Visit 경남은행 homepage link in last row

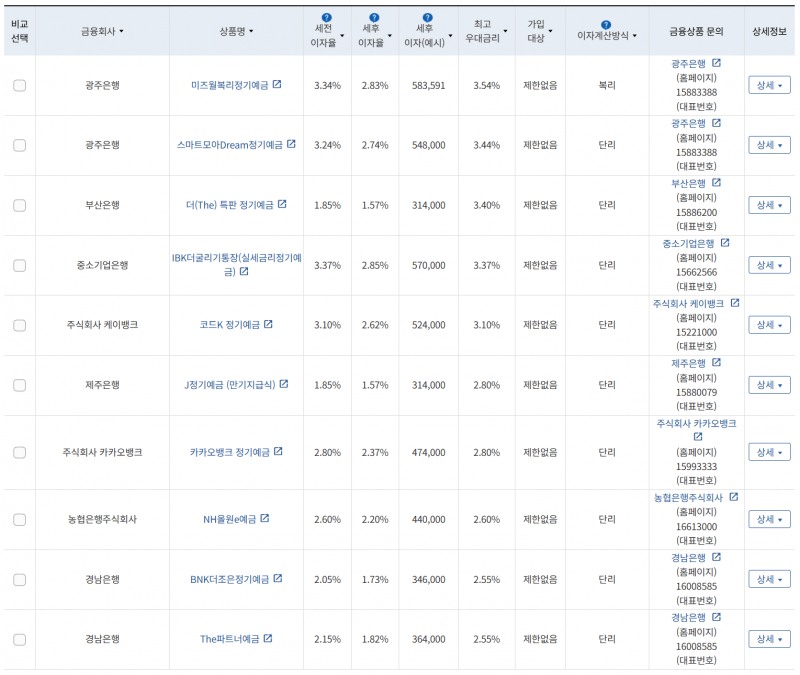(688, 618)
